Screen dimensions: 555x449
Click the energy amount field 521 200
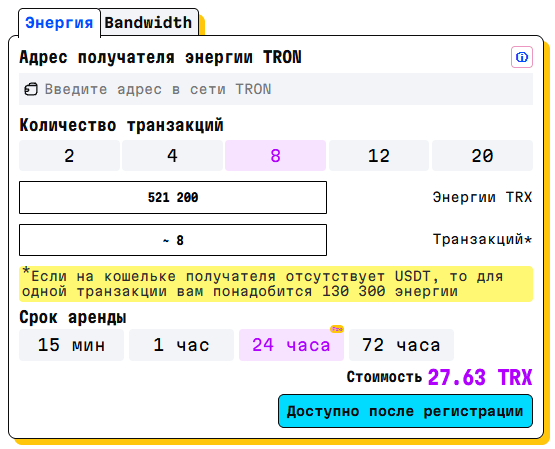pyautogui.click(x=173, y=197)
